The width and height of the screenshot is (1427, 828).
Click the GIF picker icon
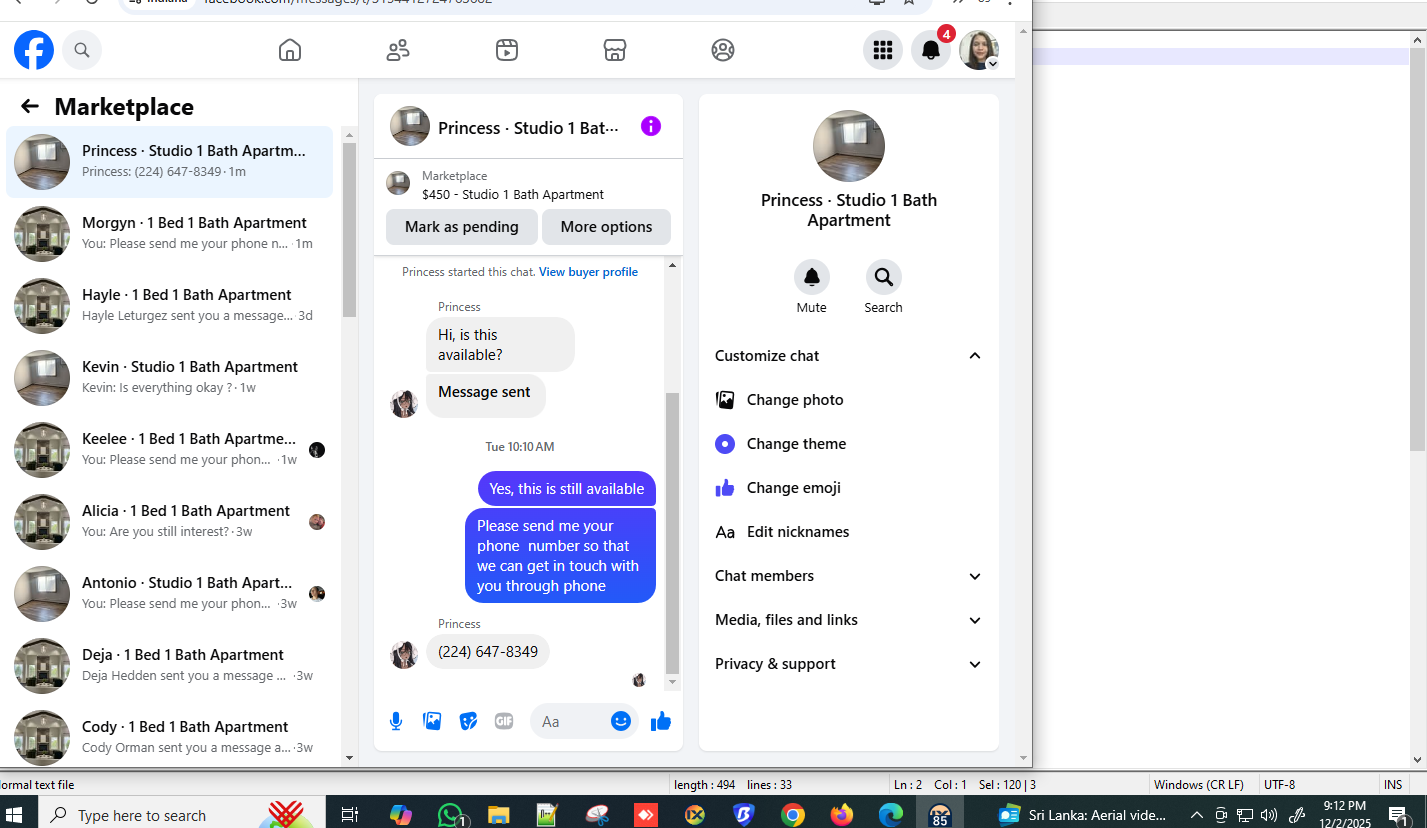click(x=504, y=721)
